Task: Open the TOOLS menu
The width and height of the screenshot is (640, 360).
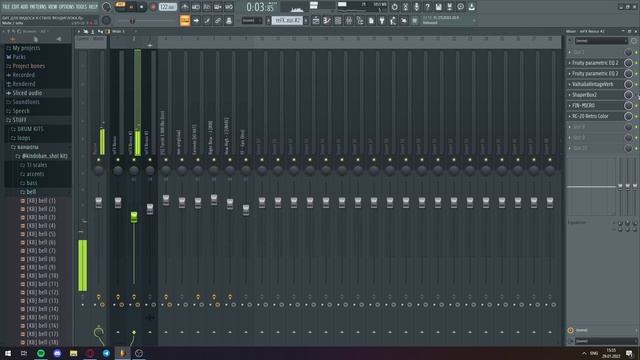Action: (x=82, y=7)
